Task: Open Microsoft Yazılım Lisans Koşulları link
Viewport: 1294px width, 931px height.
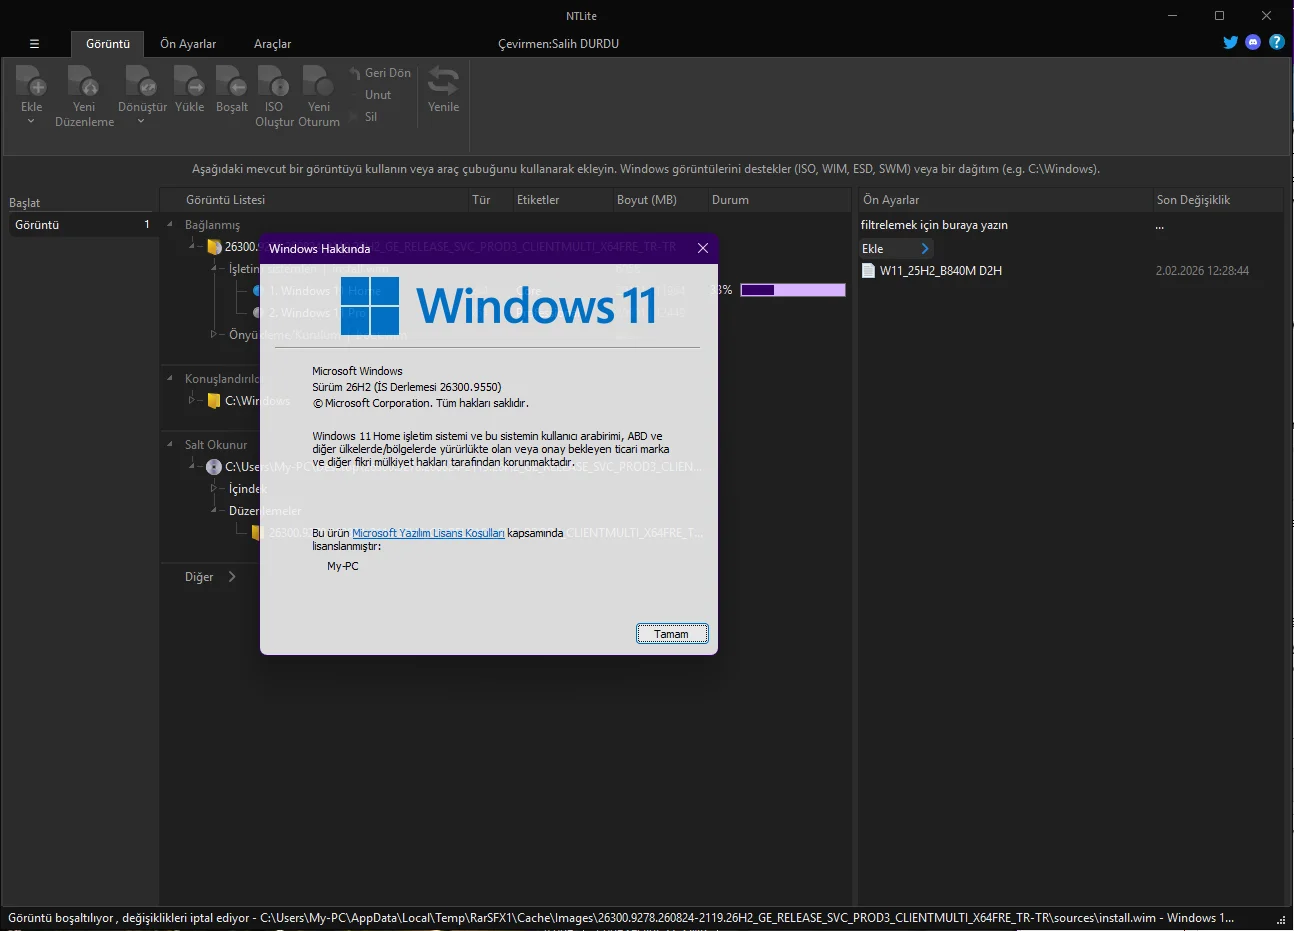Action: (428, 534)
